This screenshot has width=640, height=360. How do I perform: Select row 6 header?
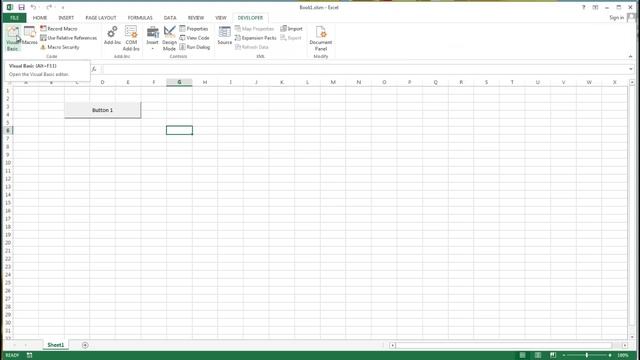pyautogui.click(x=8, y=131)
